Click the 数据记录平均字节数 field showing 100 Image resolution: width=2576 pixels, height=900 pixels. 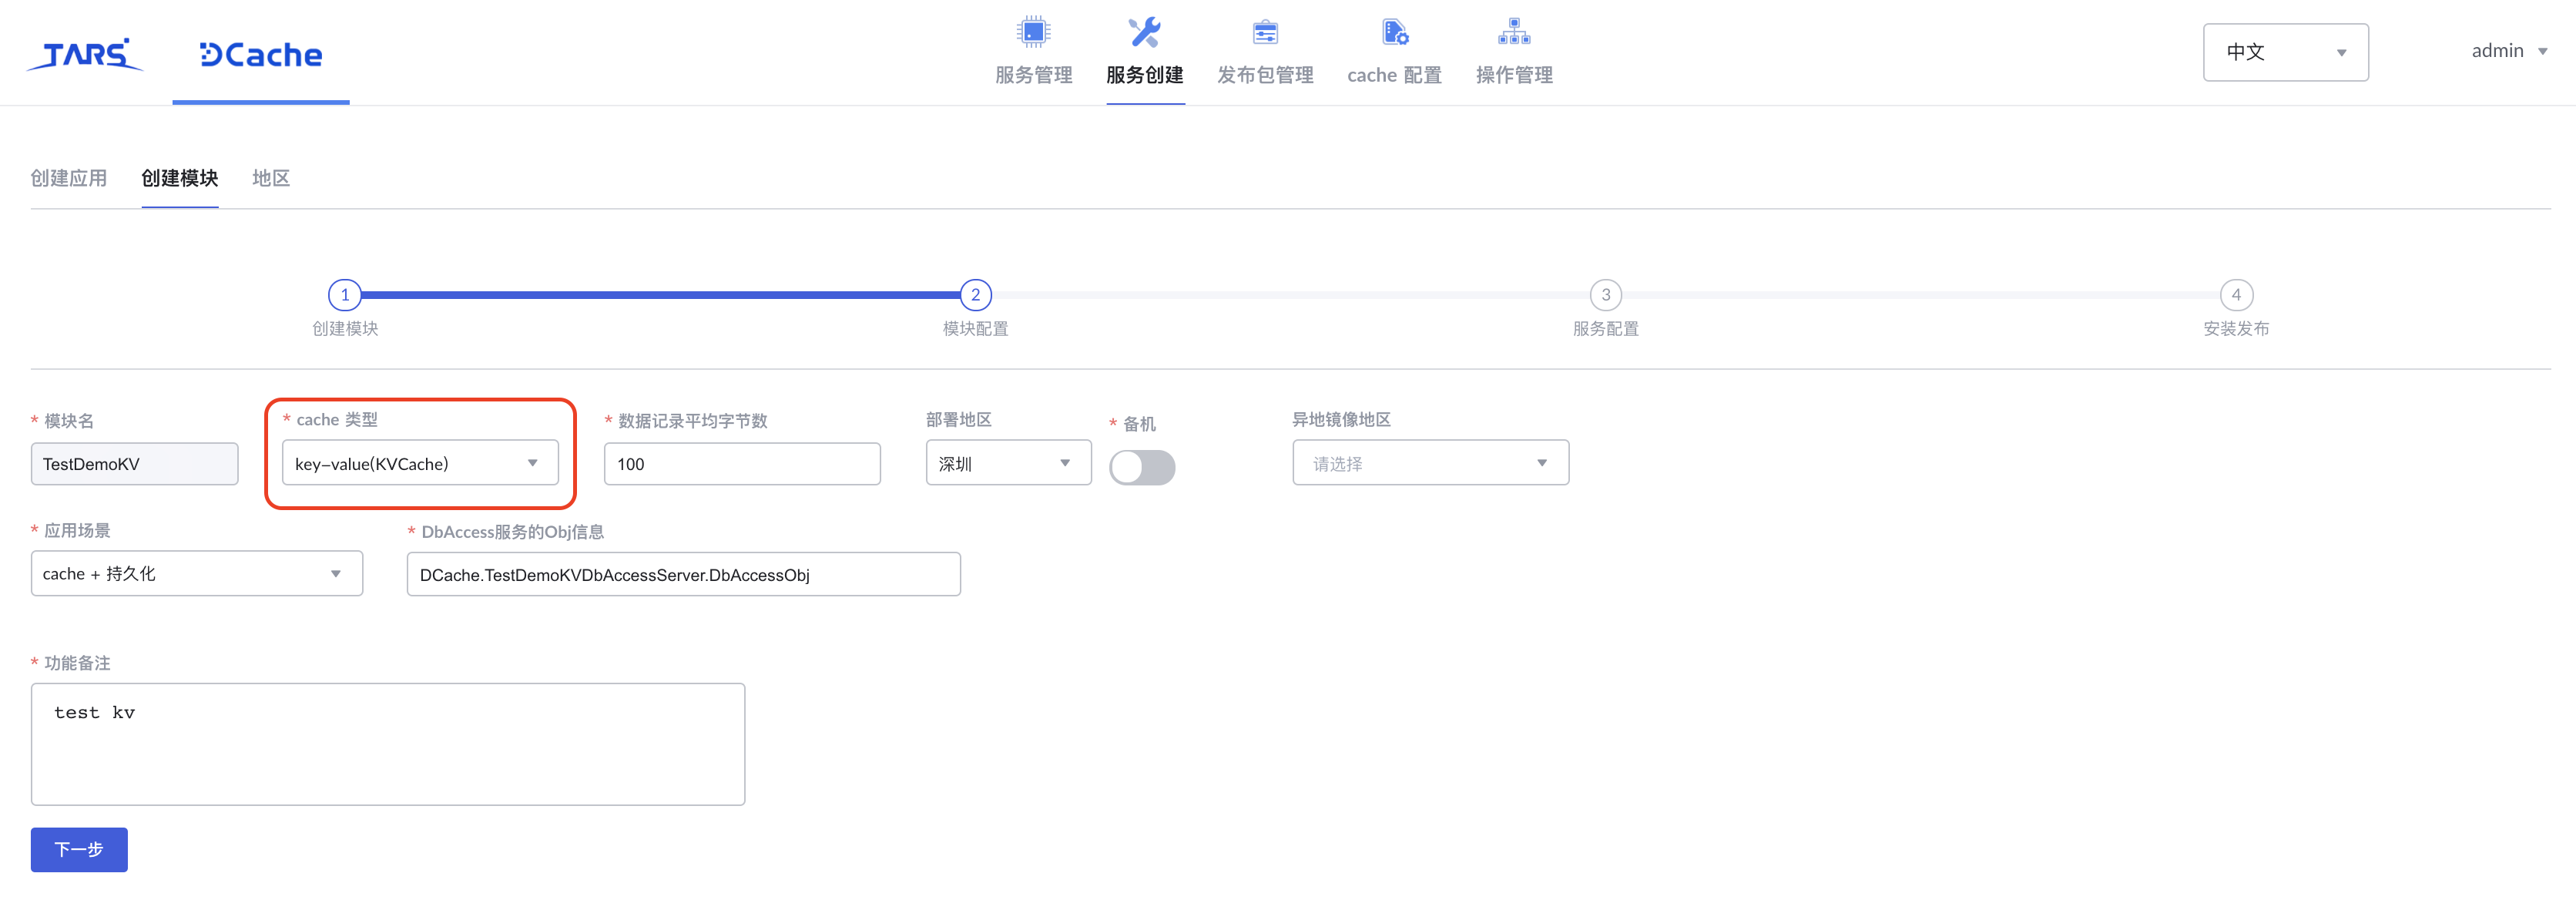coord(742,463)
